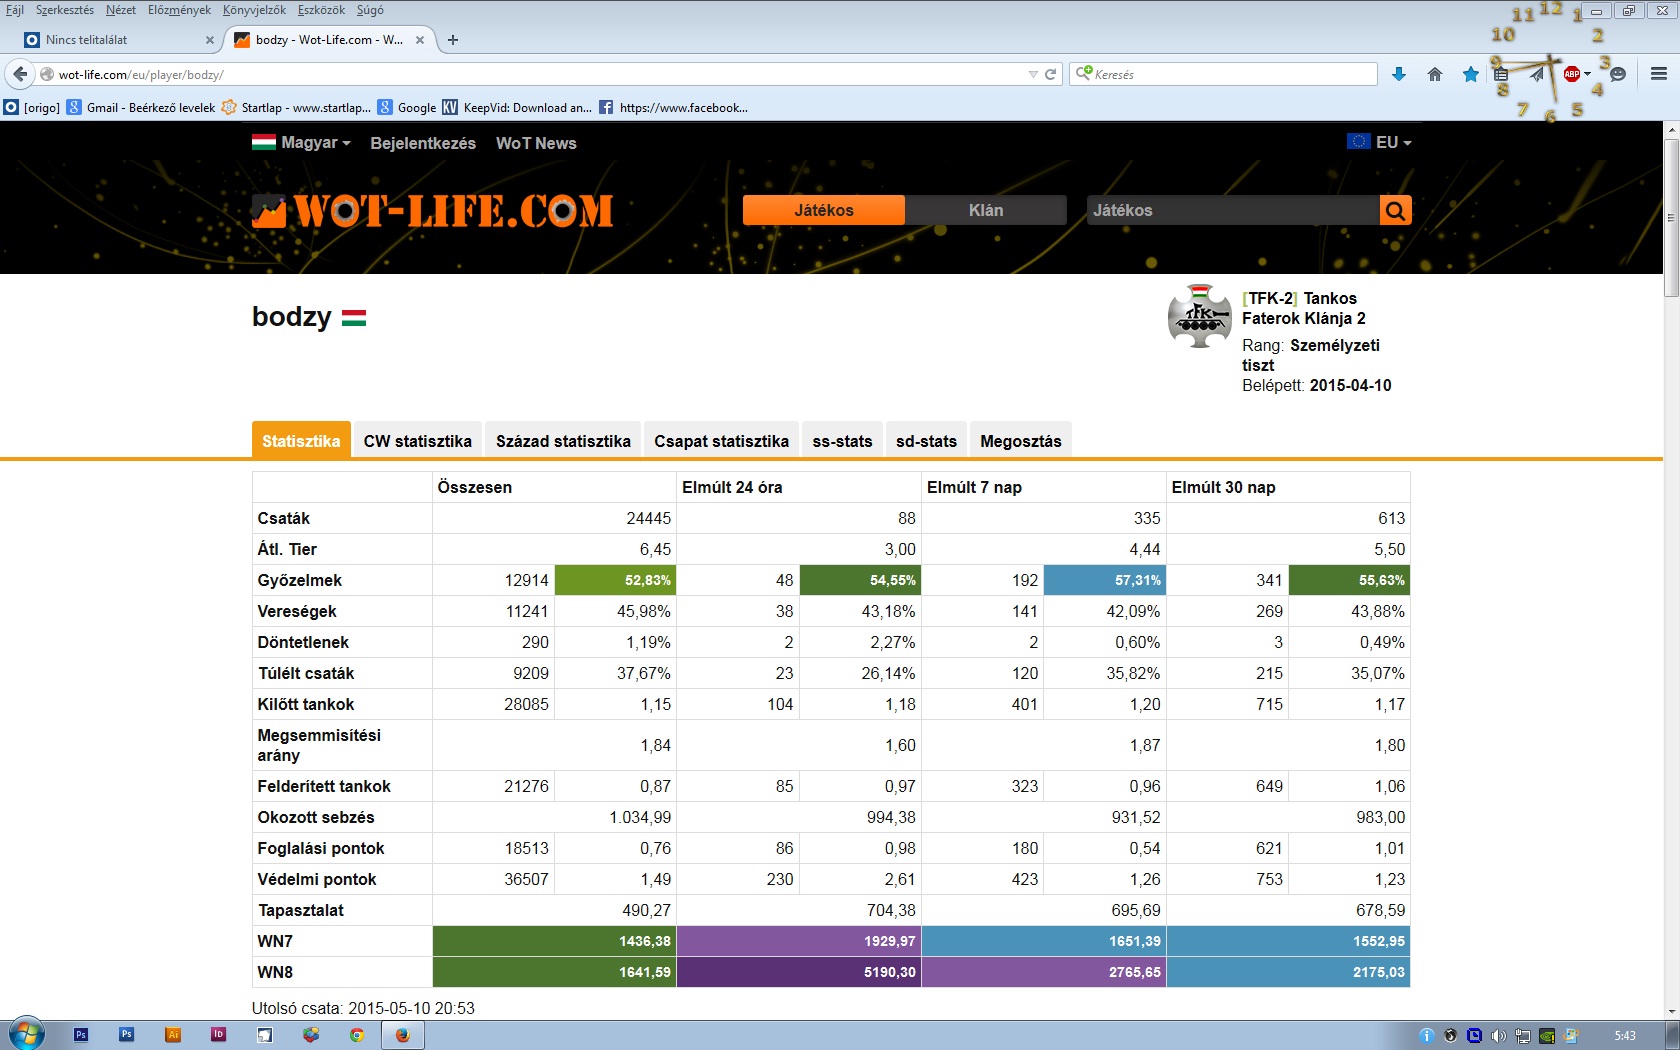1680x1050 pixels.
Task: Open the Könyvjelzők menu
Action: pyautogui.click(x=254, y=10)
